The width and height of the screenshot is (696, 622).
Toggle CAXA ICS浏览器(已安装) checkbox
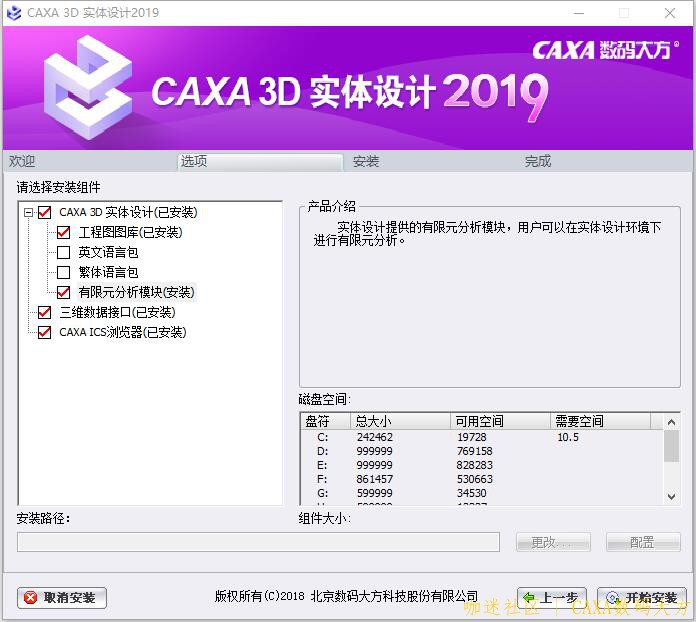click(44, 332)
